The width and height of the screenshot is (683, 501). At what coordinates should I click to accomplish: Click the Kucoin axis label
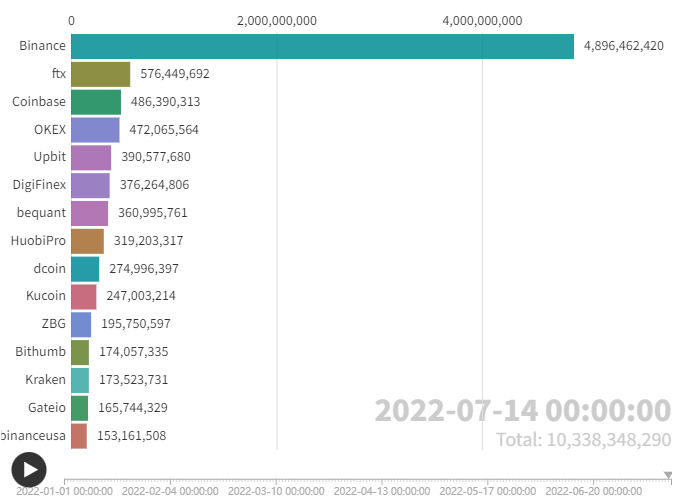[46, 296]
